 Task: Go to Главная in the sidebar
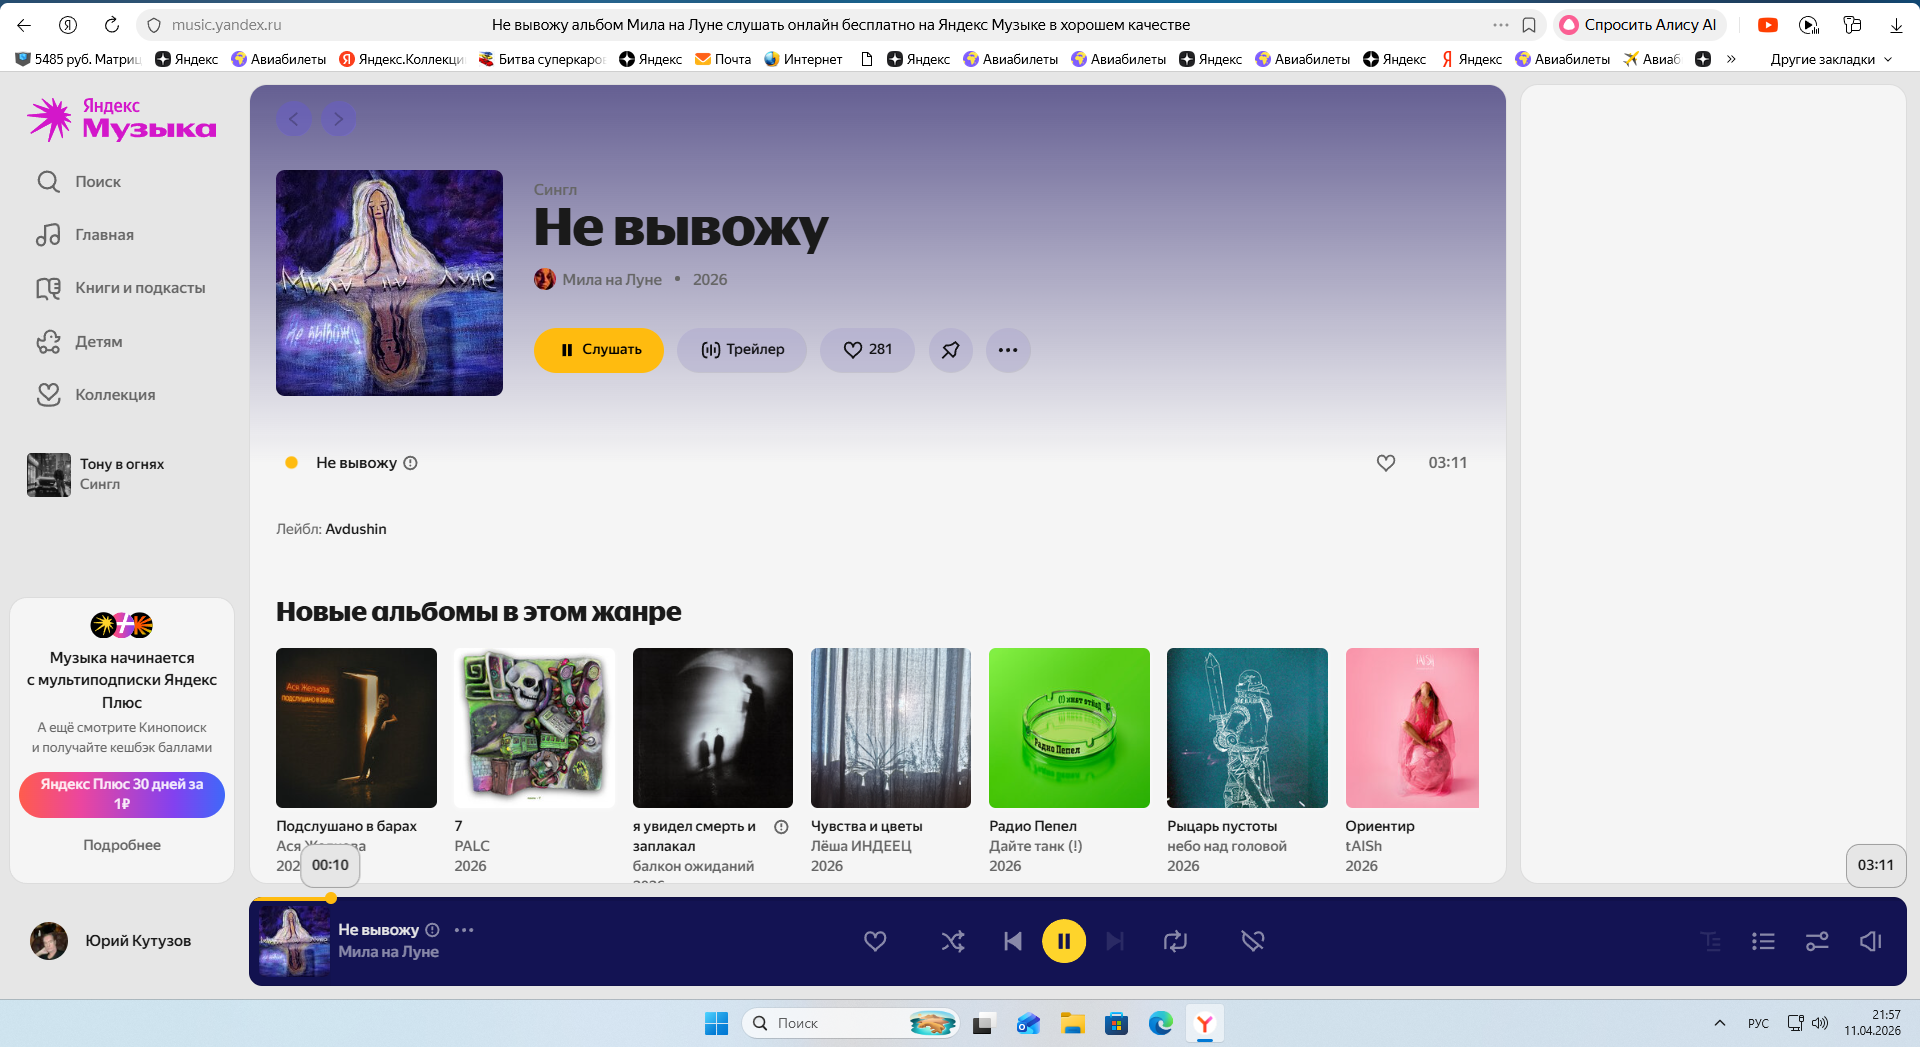(85, 235)
